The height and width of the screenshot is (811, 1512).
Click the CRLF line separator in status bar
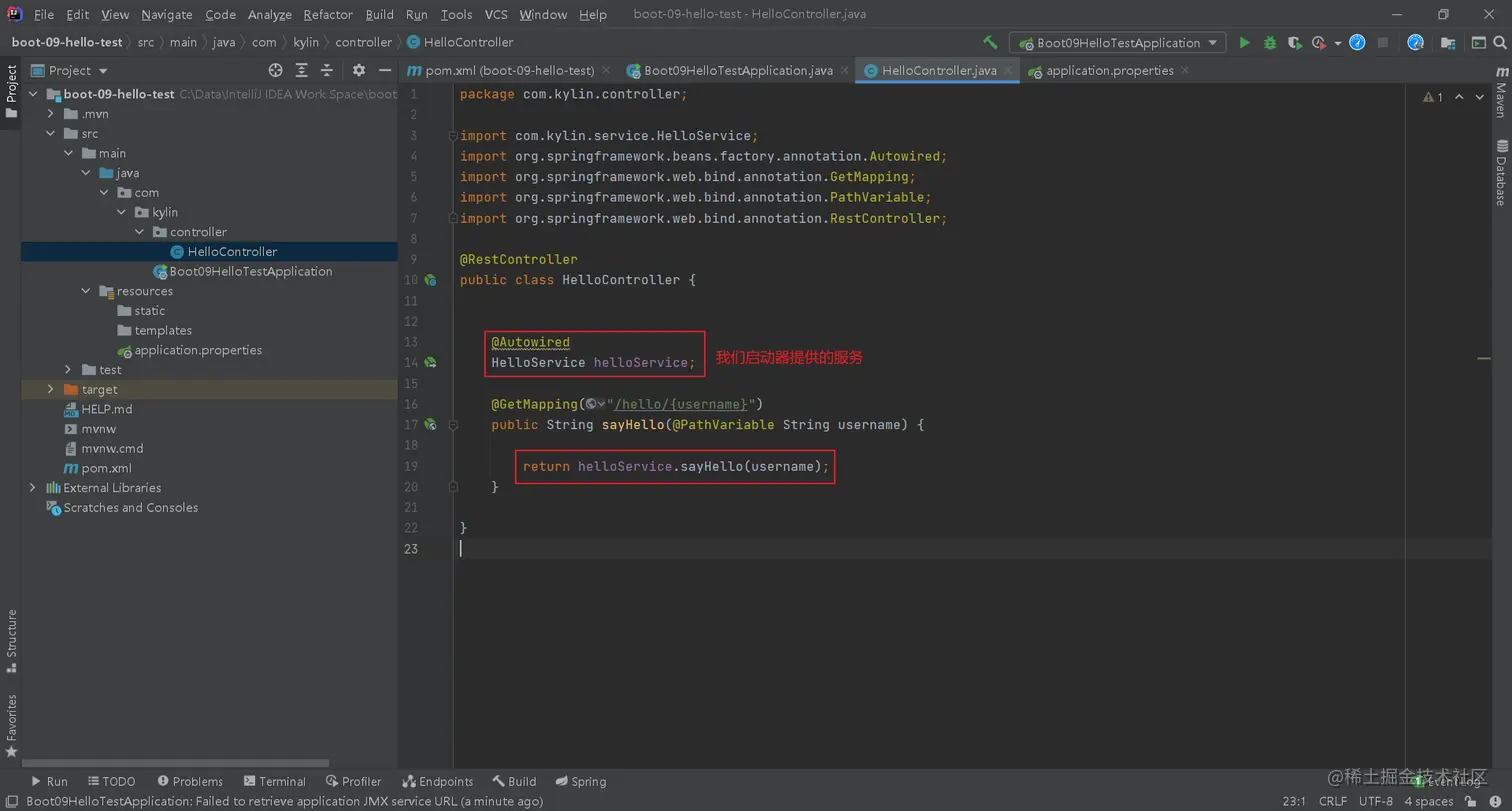pyautogui.click(x=1333, y=801)
